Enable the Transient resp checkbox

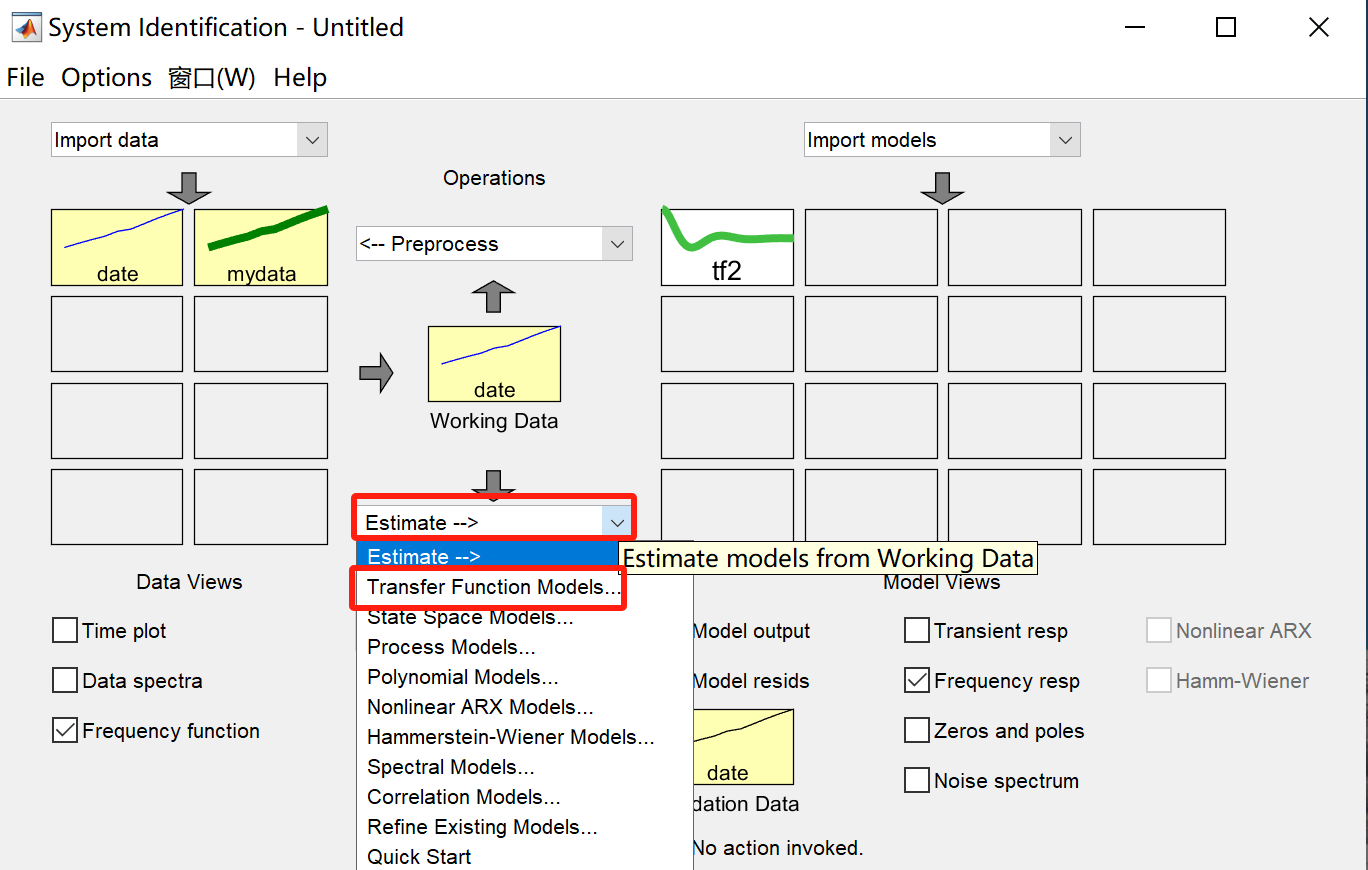[x=917, y=631]
